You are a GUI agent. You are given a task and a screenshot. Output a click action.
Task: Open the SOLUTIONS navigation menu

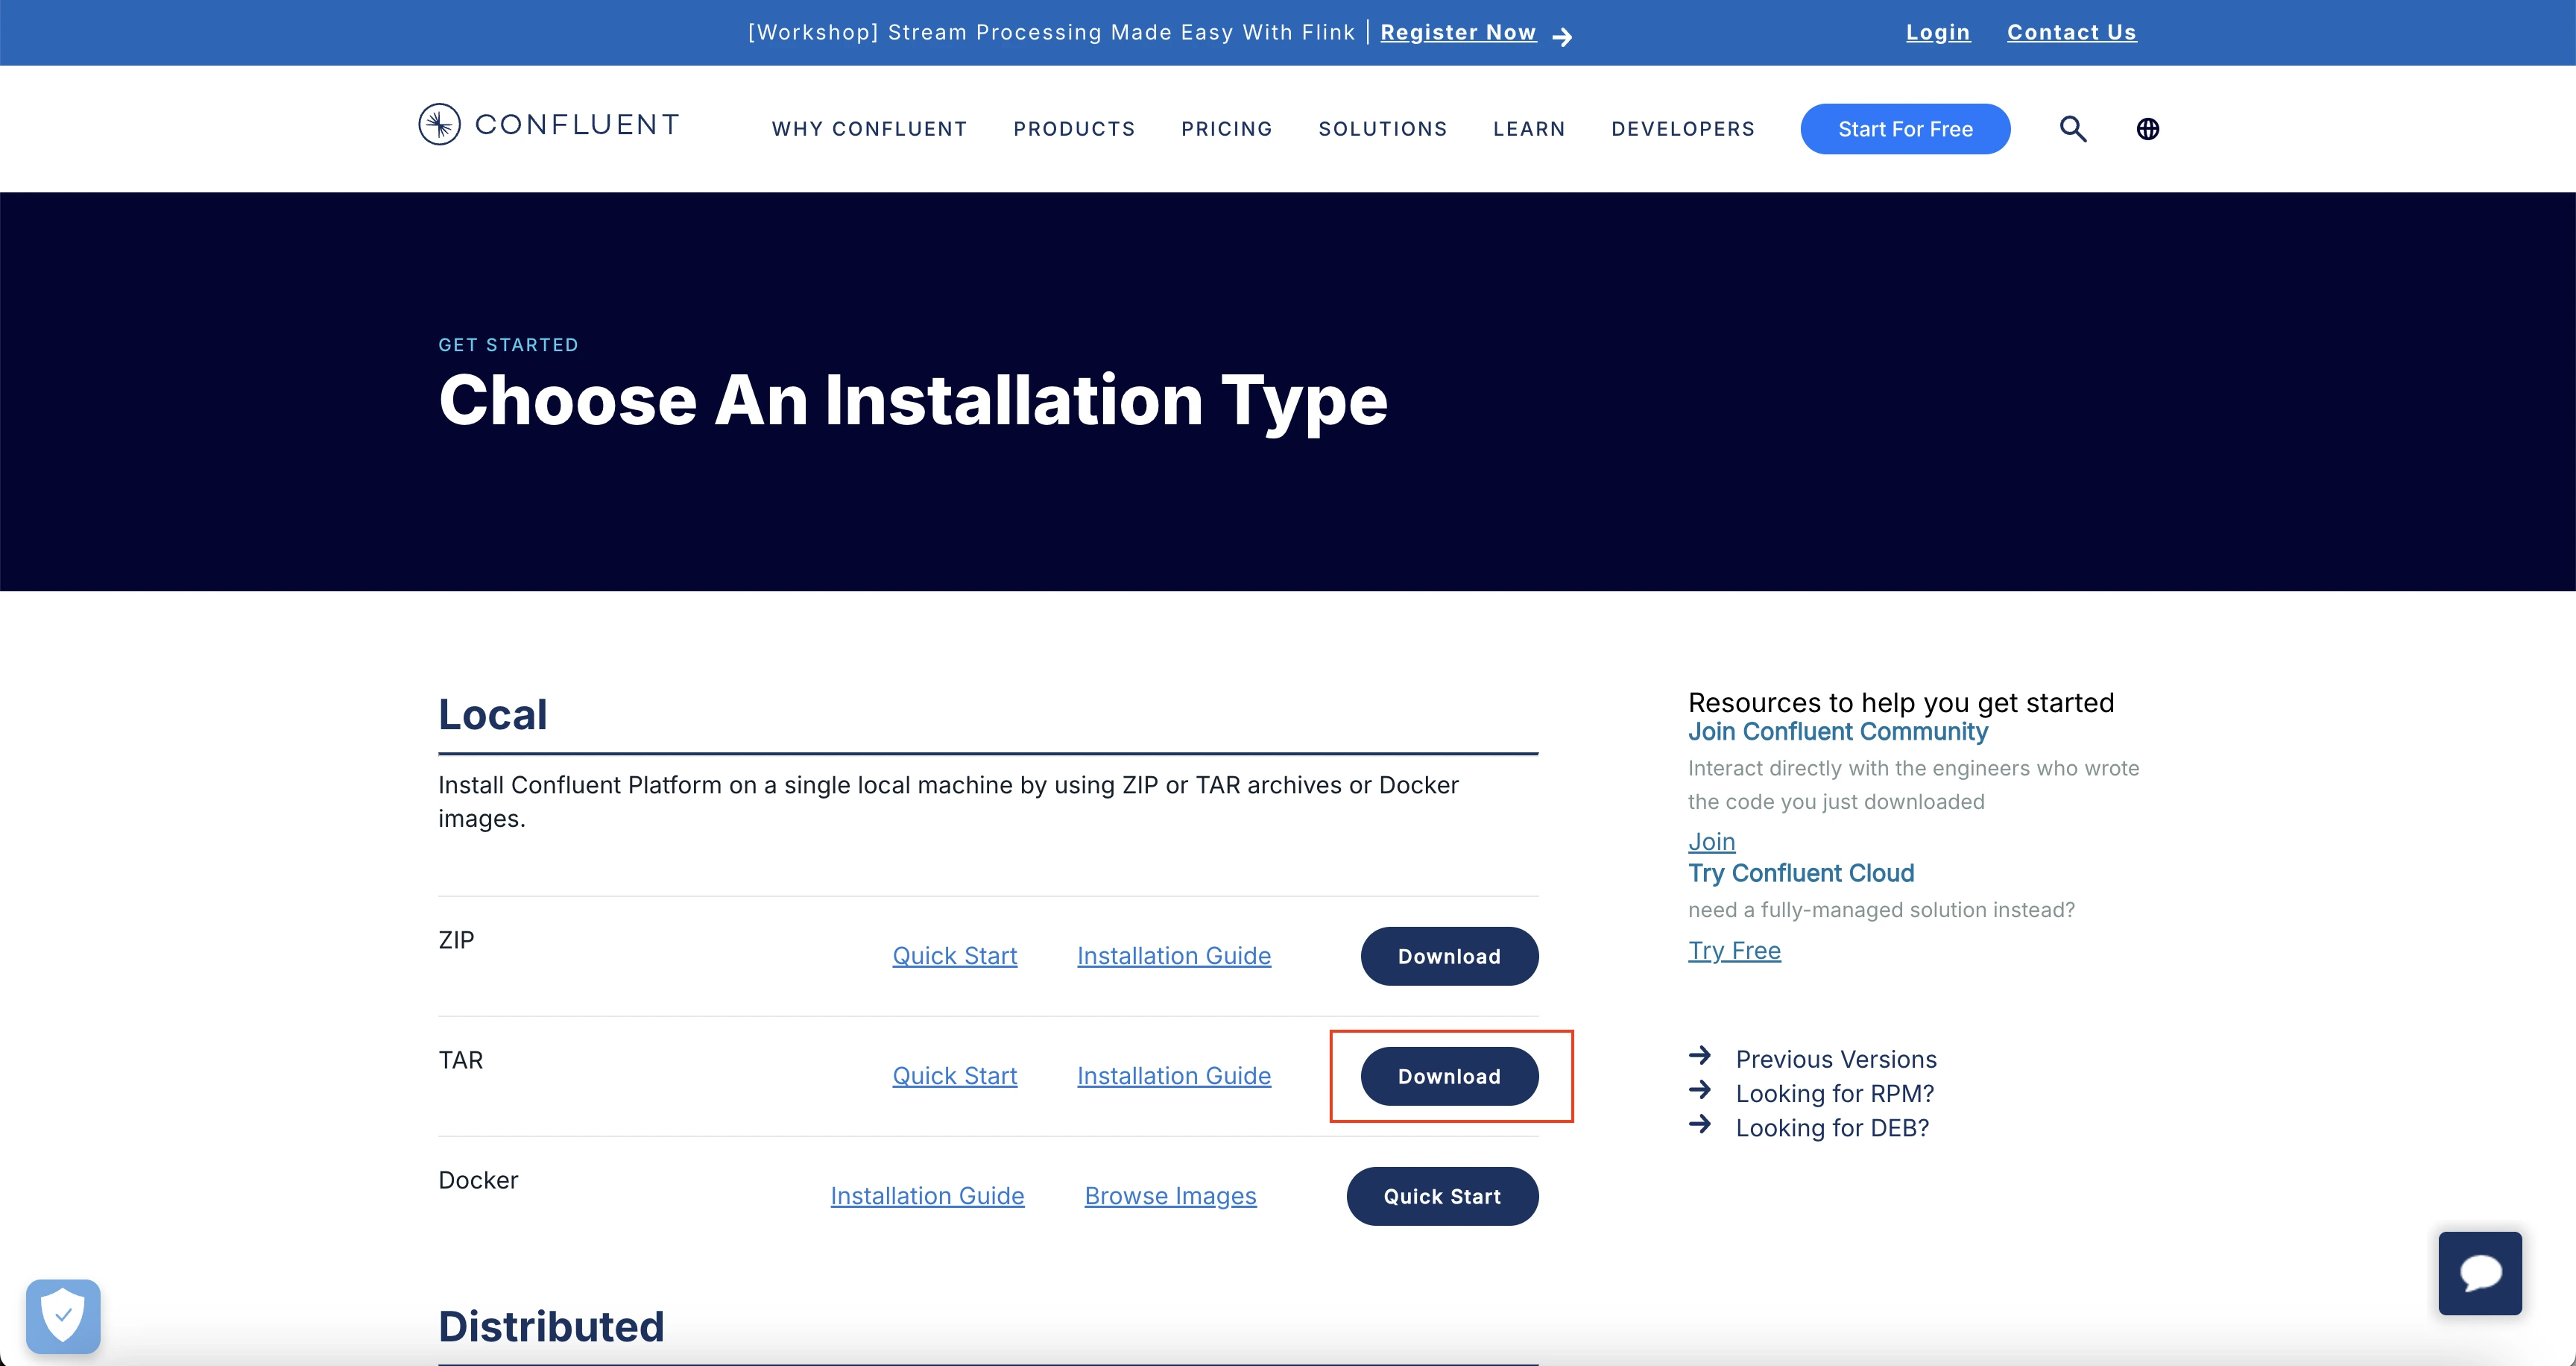pyautogui.click(x=1382, y=128)
